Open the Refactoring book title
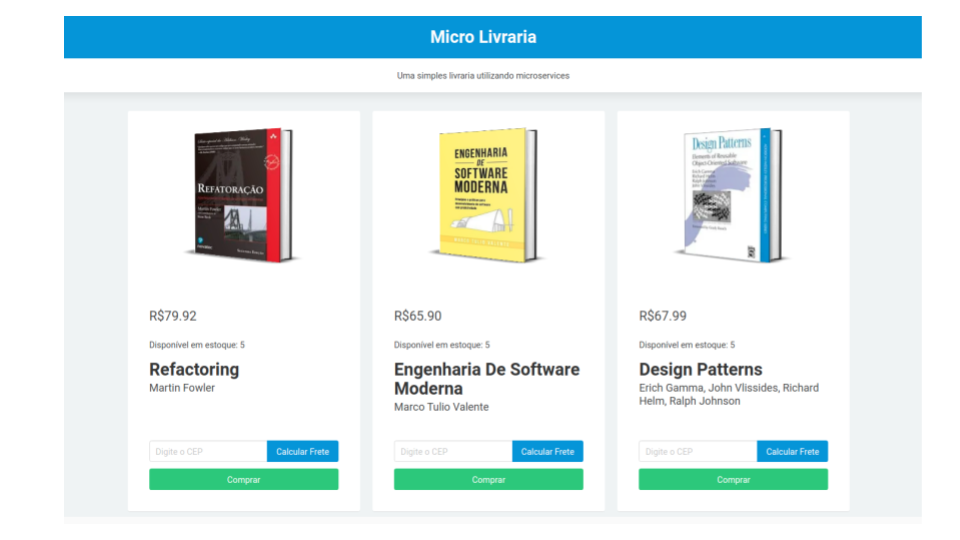 pos(194,369)
